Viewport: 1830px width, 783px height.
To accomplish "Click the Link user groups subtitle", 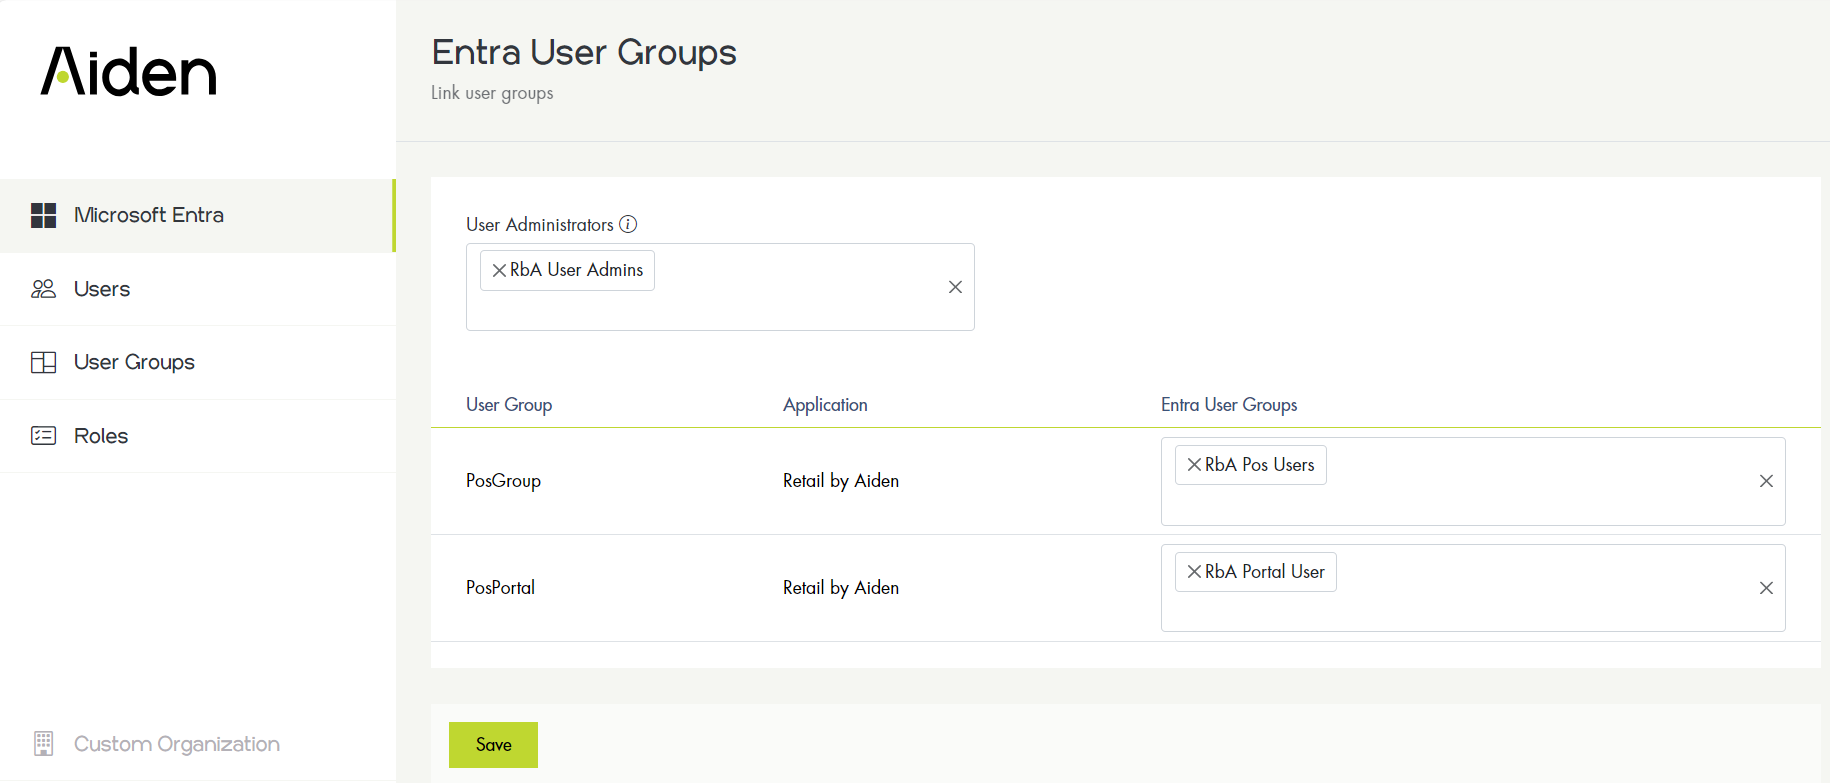I will (x=492, y=93).
